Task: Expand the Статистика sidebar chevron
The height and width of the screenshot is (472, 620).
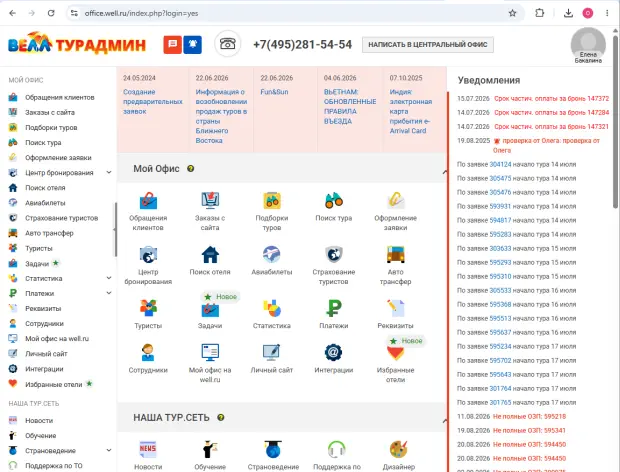Action: 109,278
